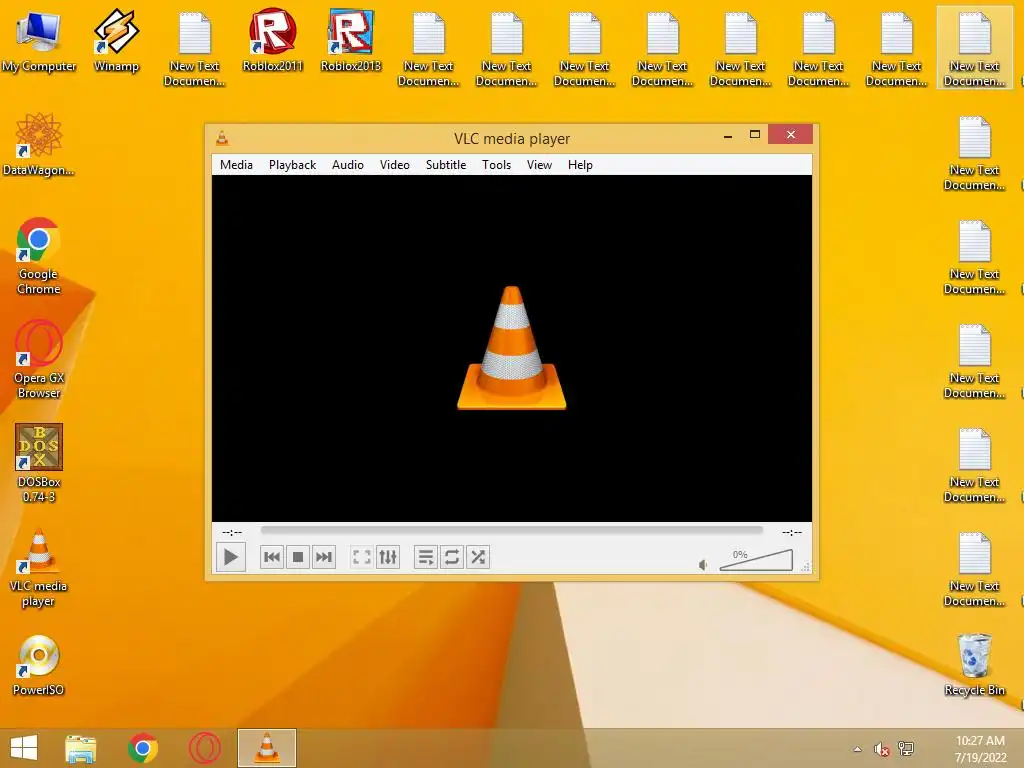Select the Winamp desktop shortcut
Image resolution: width=1024 pixels, height=768 pixels.
pos(116,42)
